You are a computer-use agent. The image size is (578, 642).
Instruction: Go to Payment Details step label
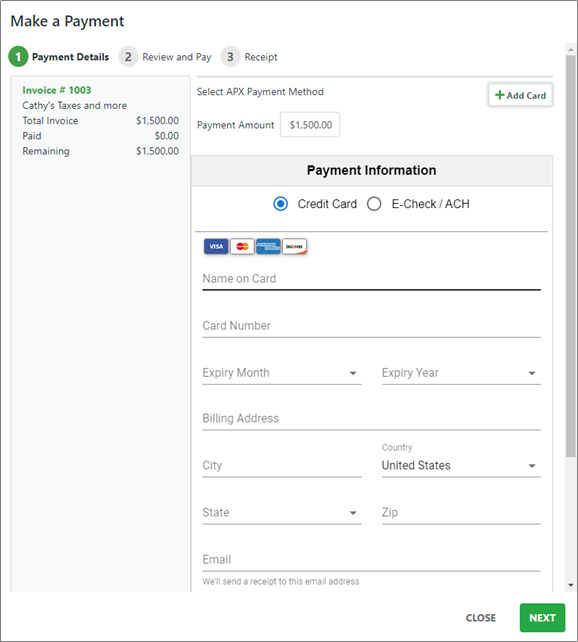tap(70, 57)
